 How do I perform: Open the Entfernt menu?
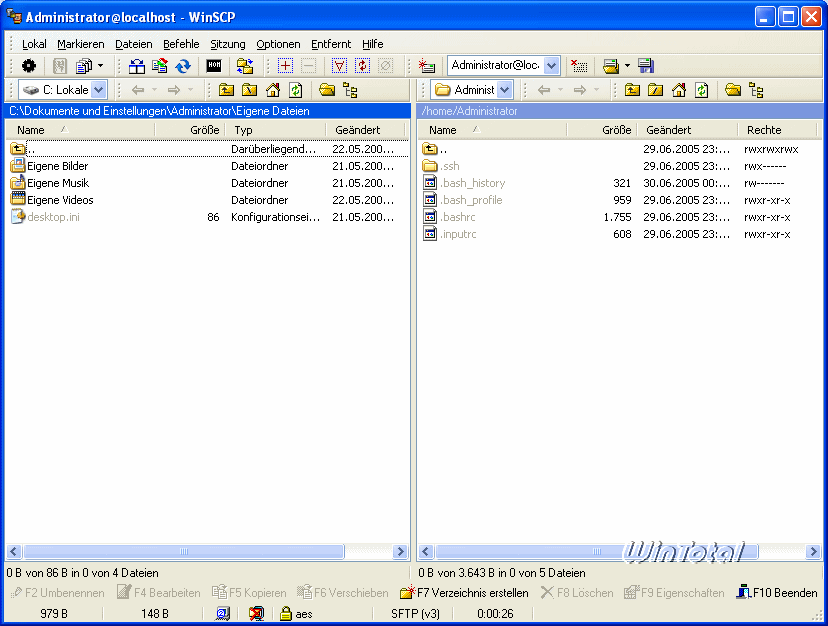(331, 44)
